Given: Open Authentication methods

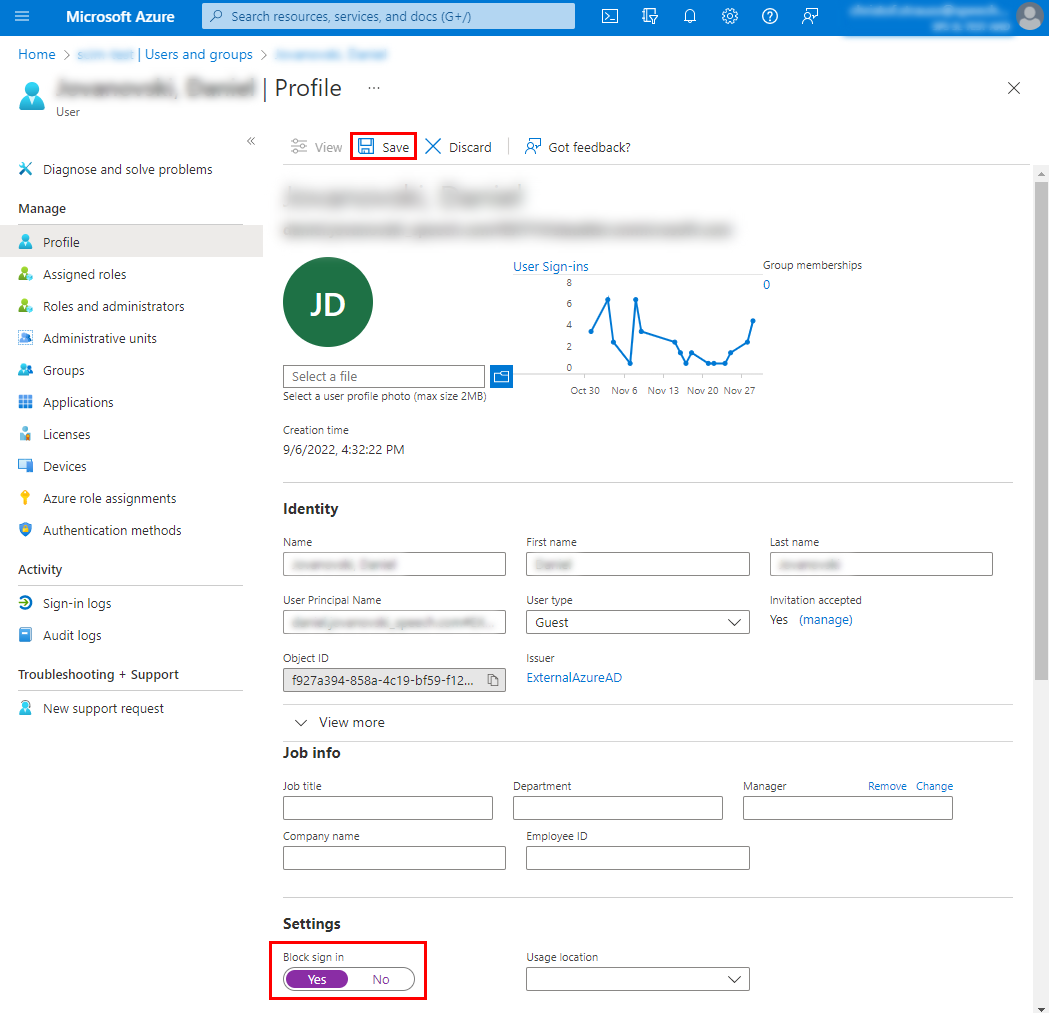Looking at the screenshot, I should 112,531.
